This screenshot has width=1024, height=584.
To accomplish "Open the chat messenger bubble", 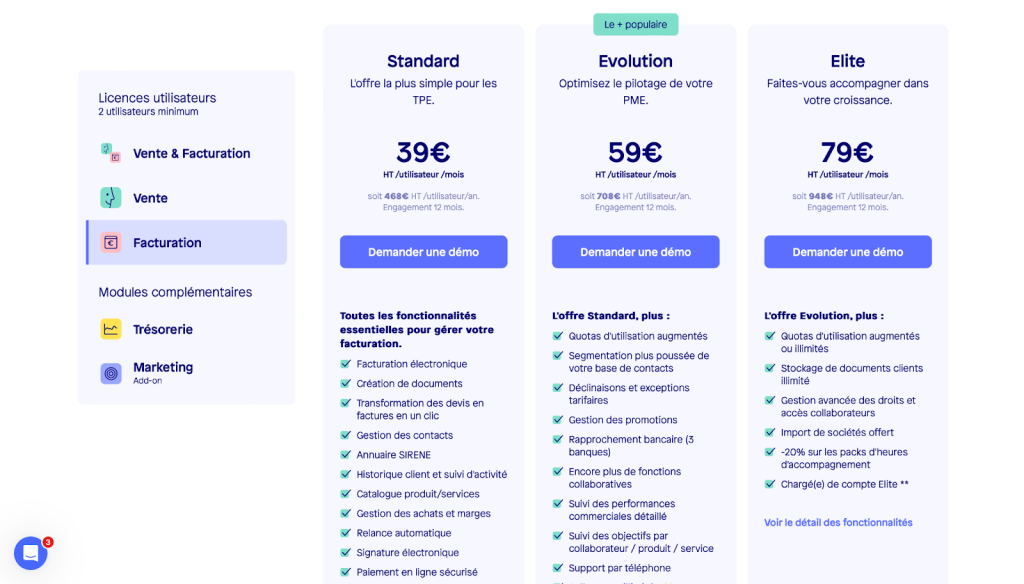I will [31, 553].
